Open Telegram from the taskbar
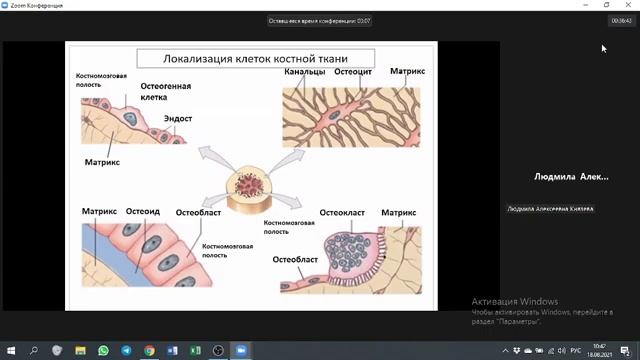640x360 pixels. [x=127, y=351]
